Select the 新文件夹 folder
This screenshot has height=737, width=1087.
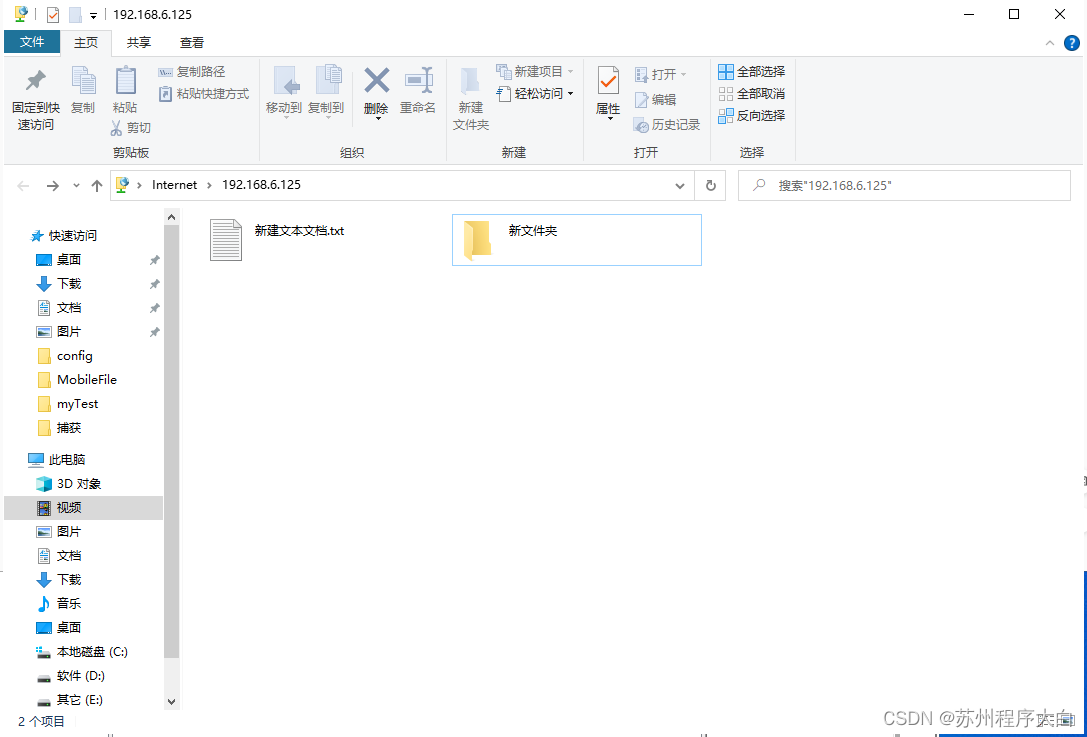pyautogui.click(x=577, y=239)
